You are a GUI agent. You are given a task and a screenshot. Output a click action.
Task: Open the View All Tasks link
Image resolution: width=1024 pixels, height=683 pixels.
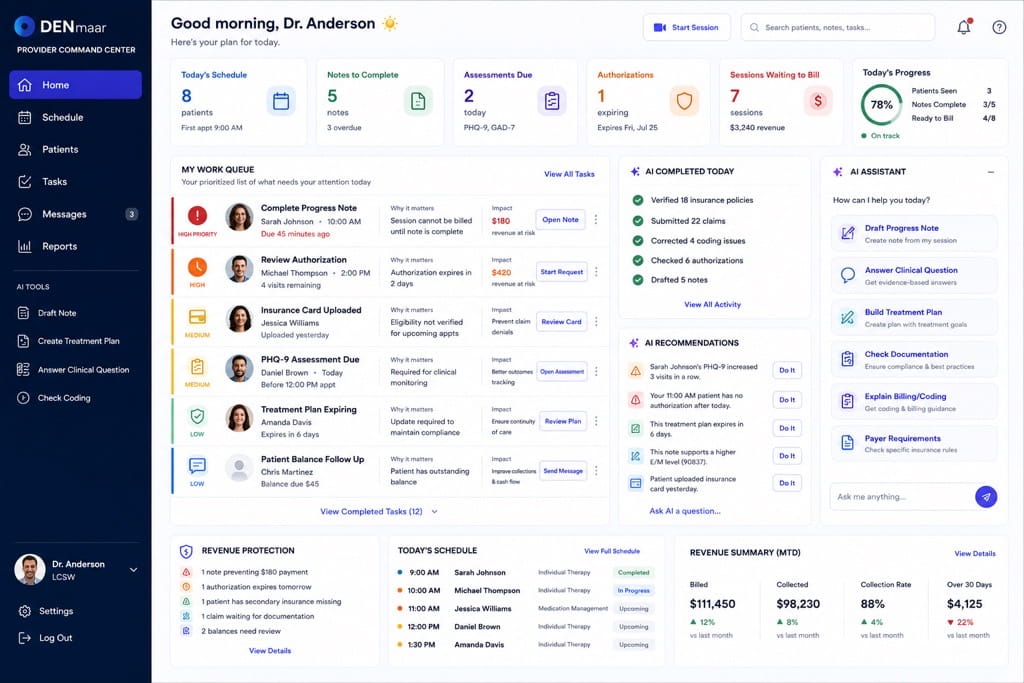[x=569, y=174]
